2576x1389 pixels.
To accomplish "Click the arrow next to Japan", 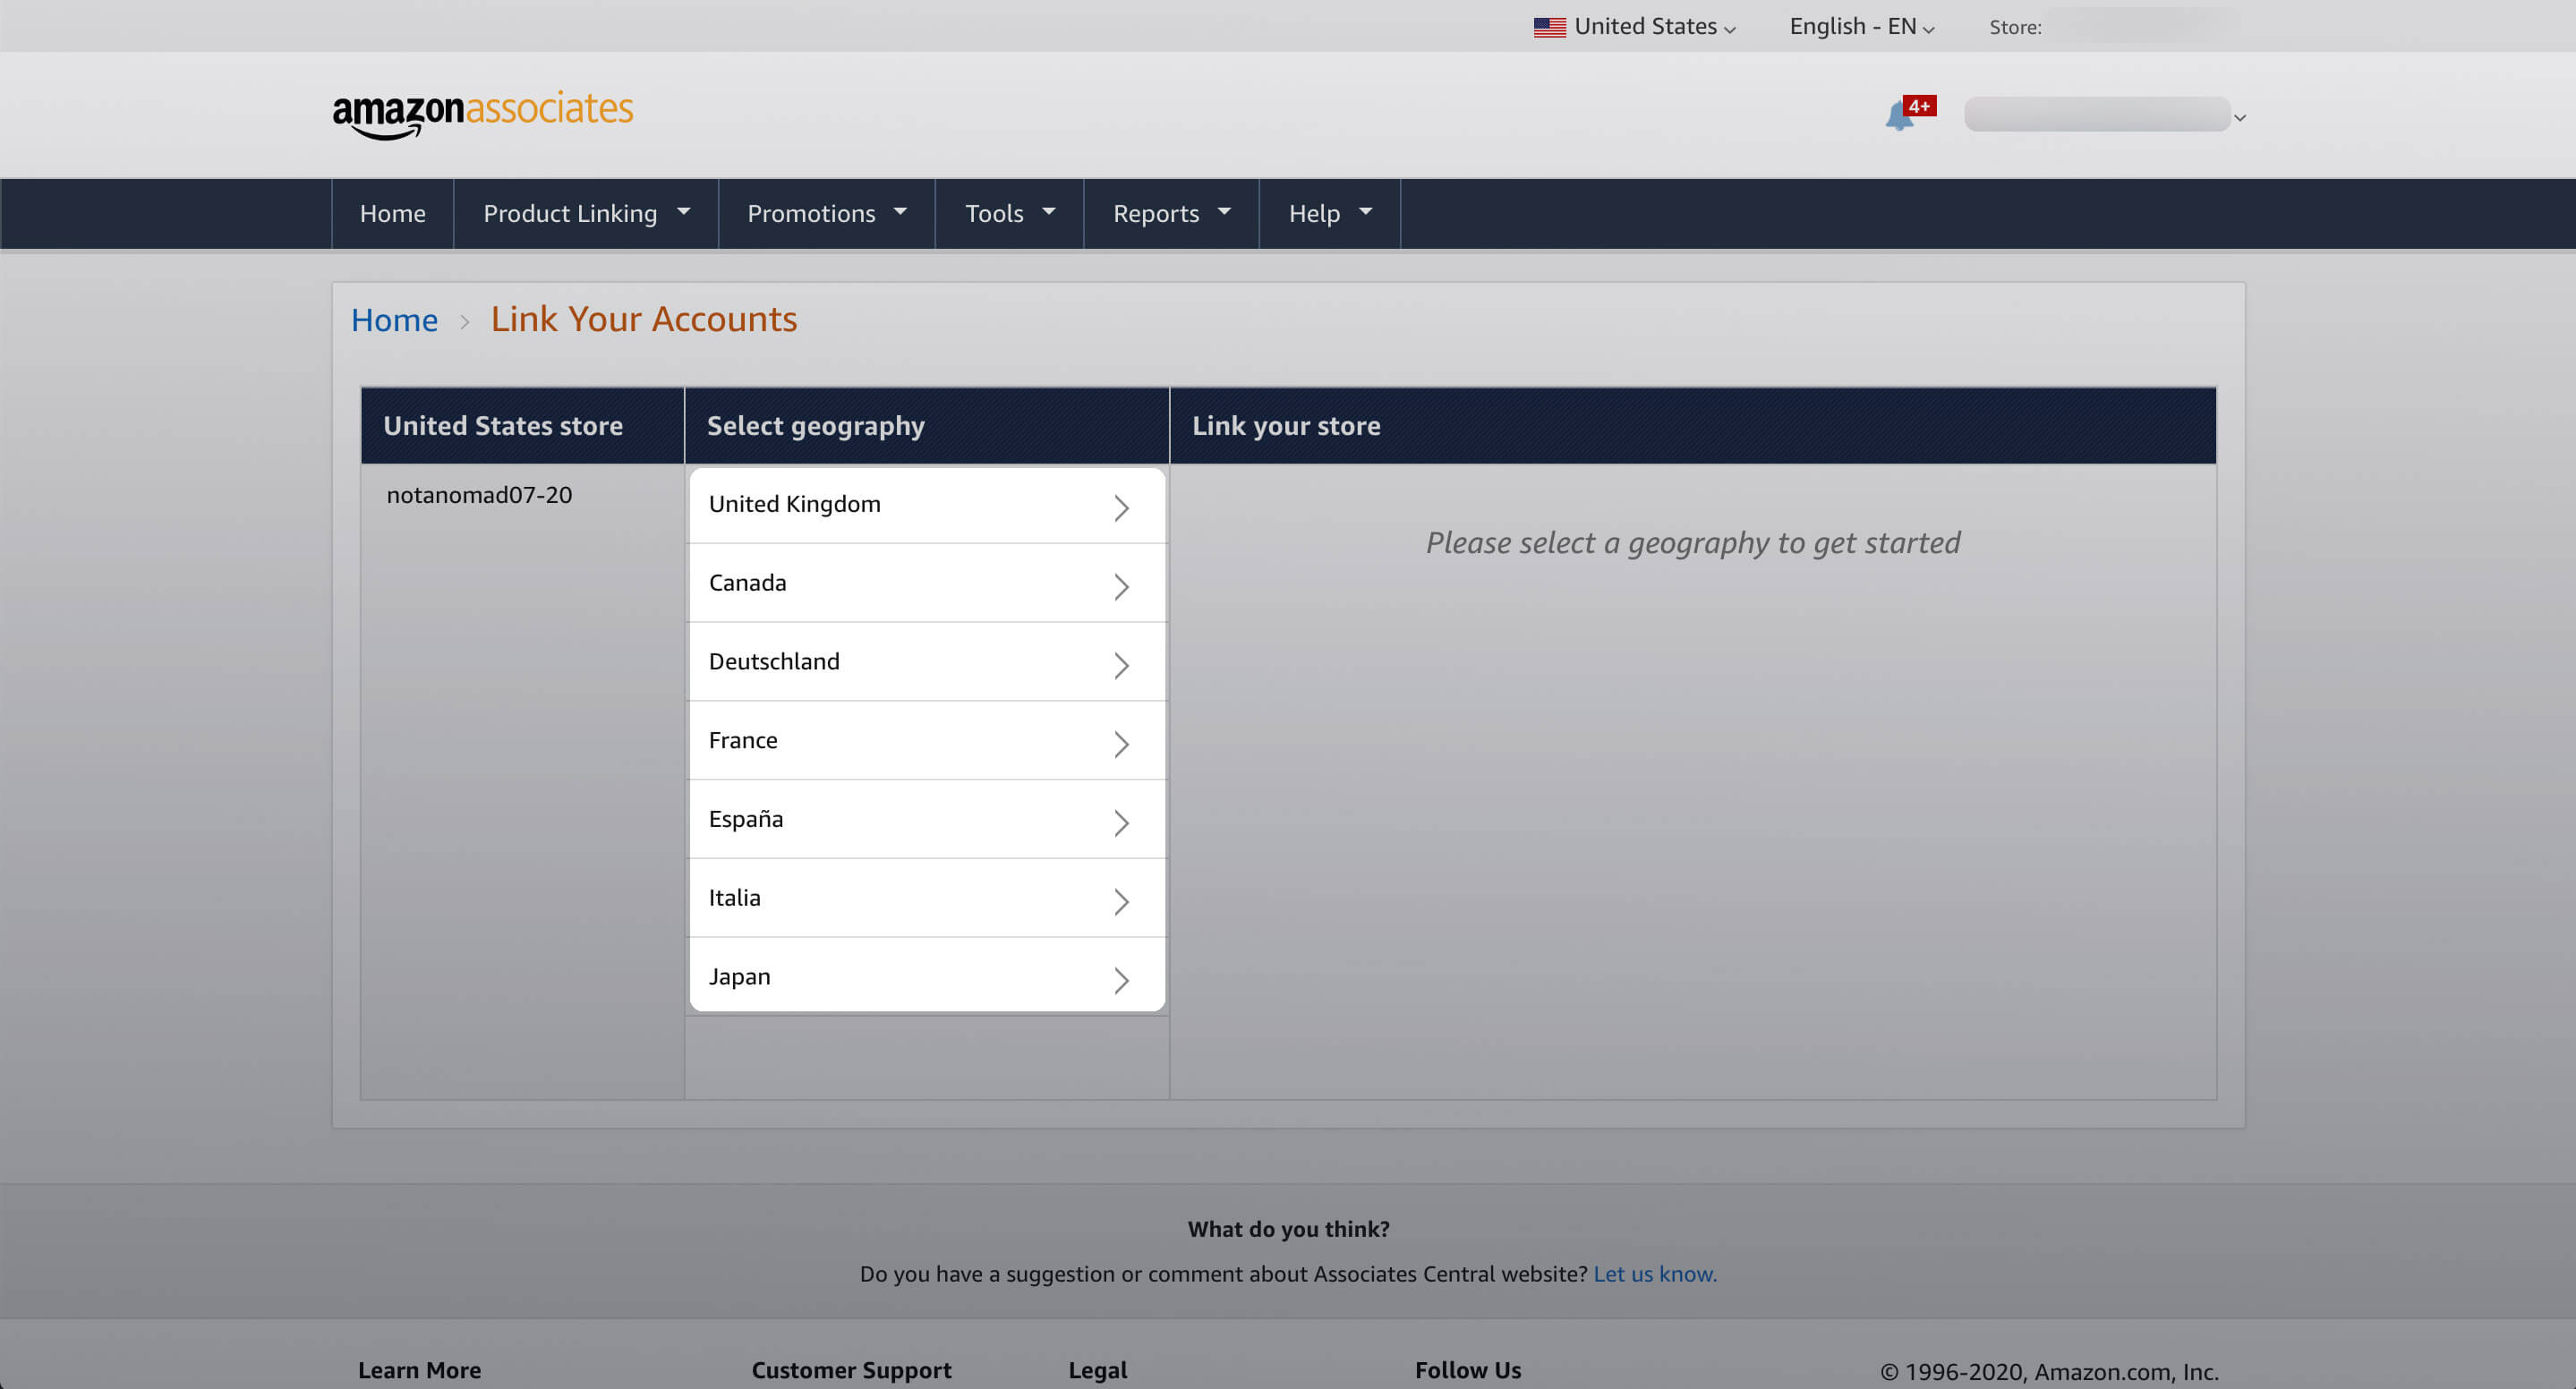I will (1121, 979).
